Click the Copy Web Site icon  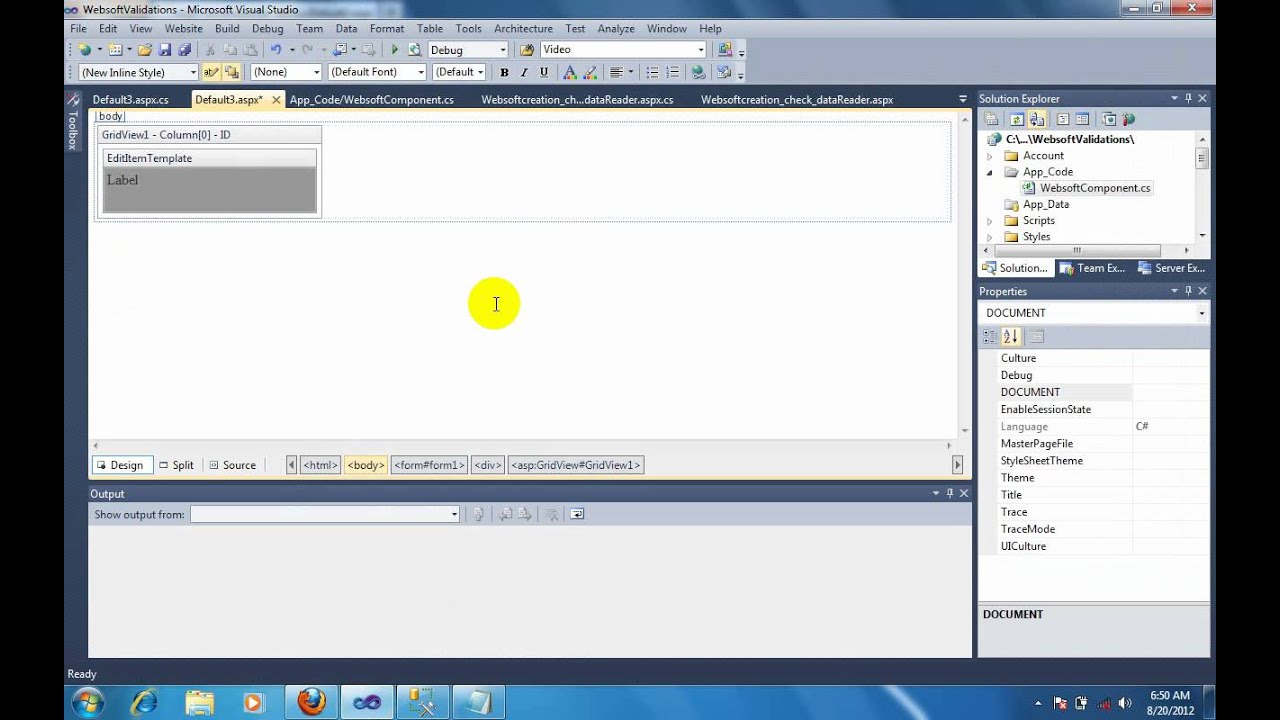pos(1109,119)
